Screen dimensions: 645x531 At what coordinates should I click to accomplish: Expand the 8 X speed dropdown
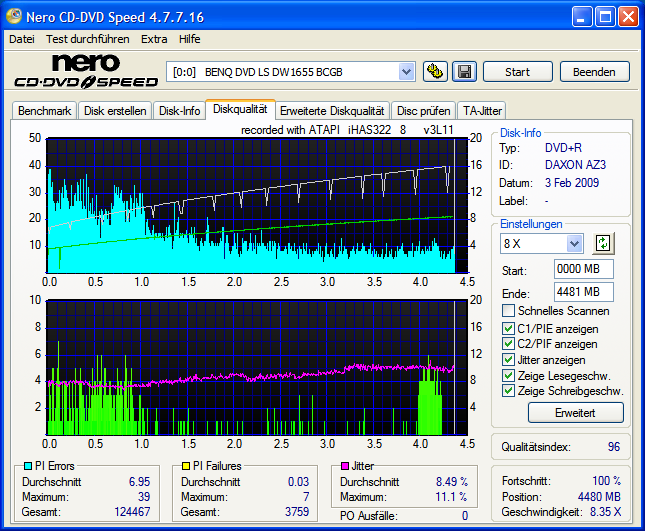pos(574,243)
